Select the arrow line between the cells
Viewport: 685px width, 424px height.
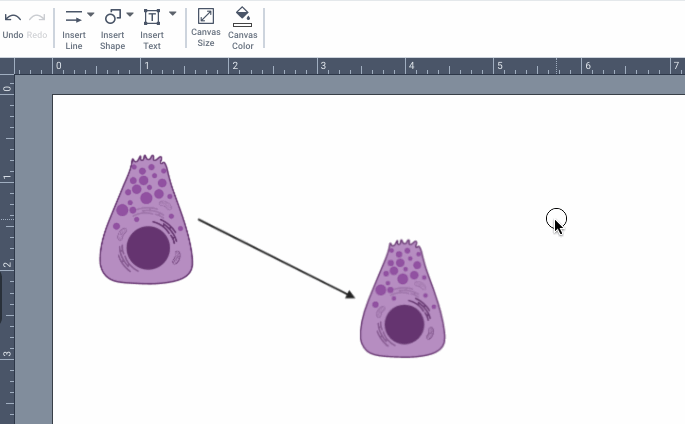click(275, 257)
